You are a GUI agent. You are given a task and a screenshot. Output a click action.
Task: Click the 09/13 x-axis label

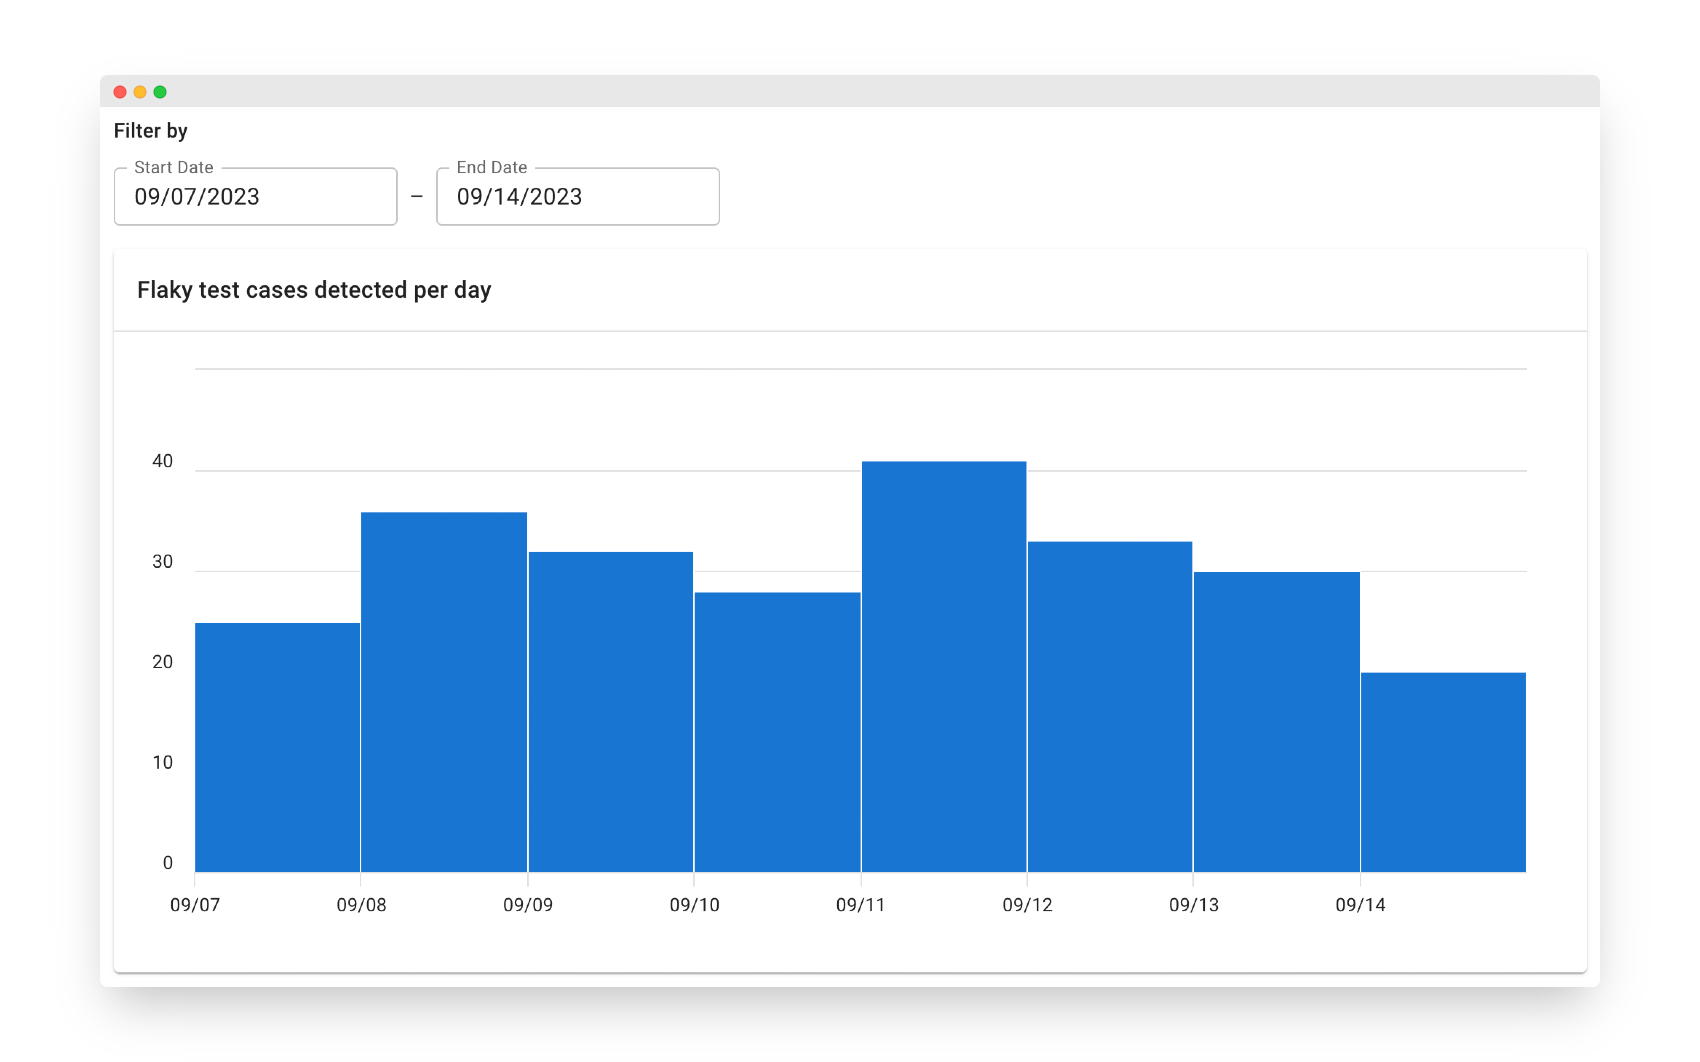click(x=1194, y=905)
